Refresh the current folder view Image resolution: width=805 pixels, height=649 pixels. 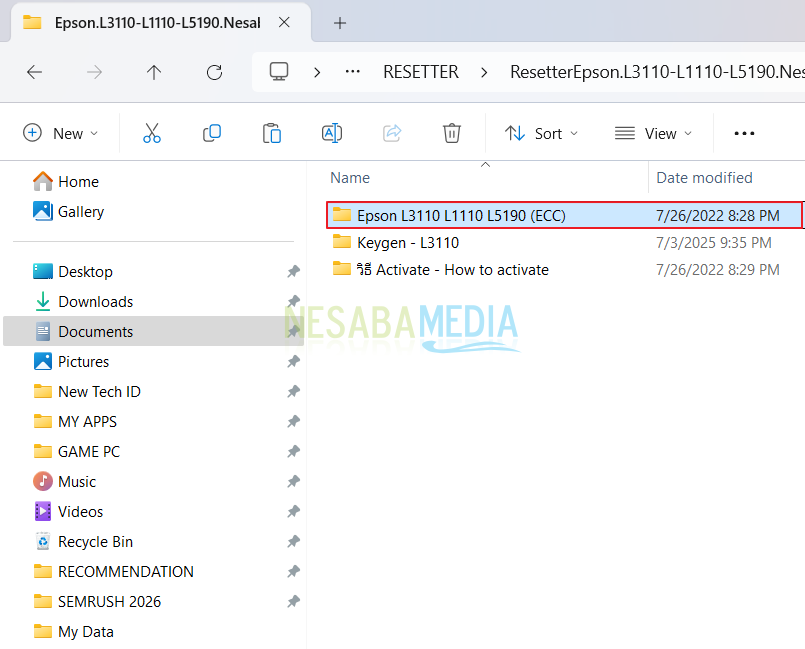[x=214, y=72]
